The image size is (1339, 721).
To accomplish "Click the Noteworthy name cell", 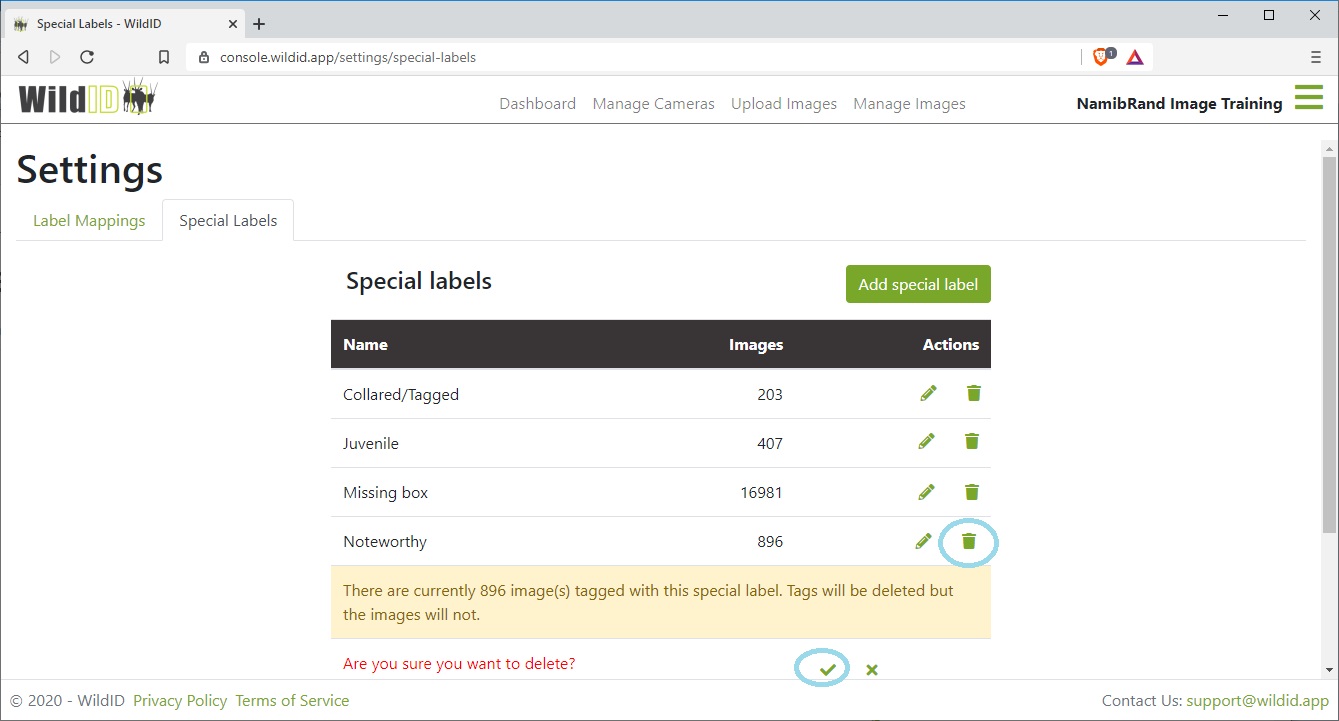I will tap(385, 542).
